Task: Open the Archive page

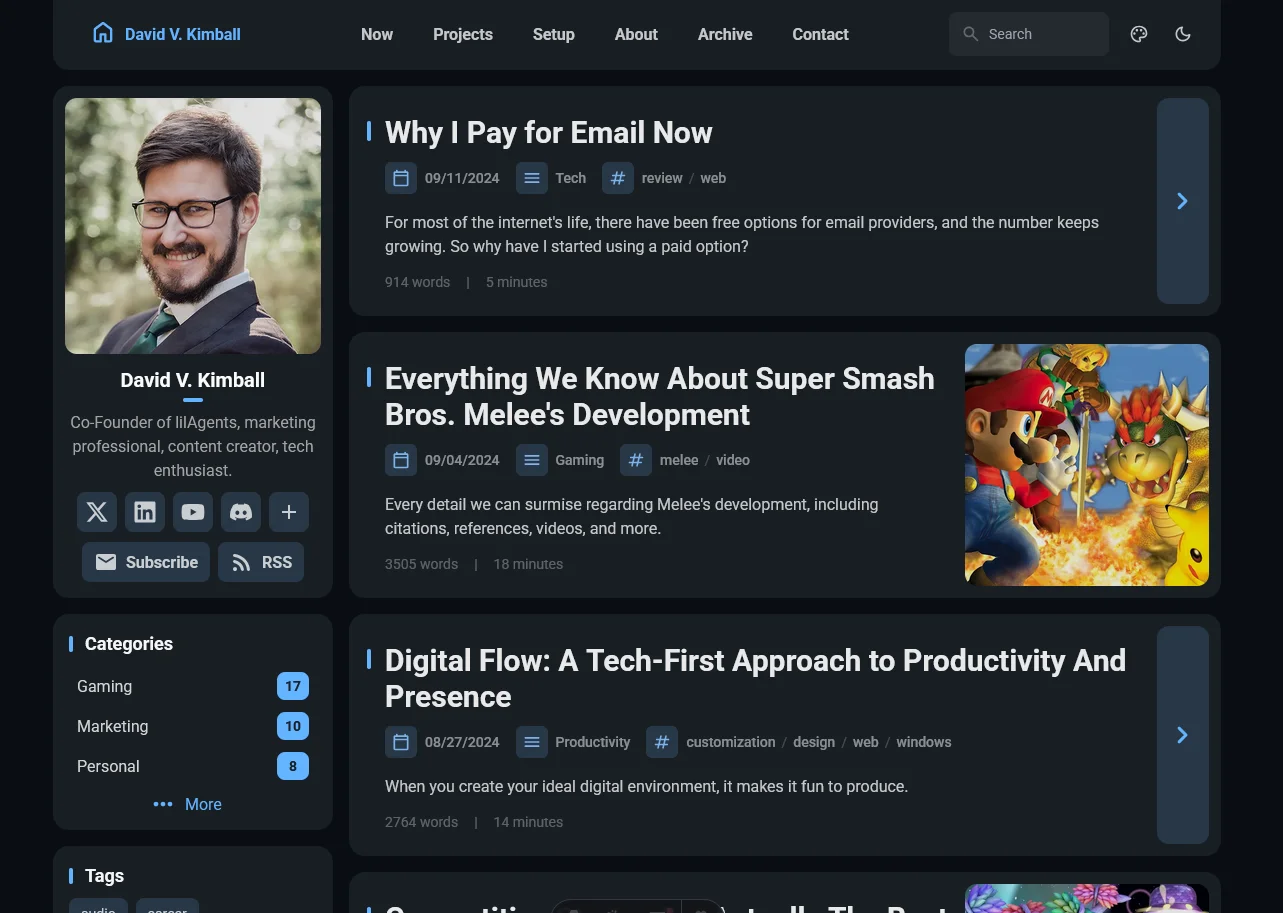Action: pyautogui.click(x=724, y=34)
